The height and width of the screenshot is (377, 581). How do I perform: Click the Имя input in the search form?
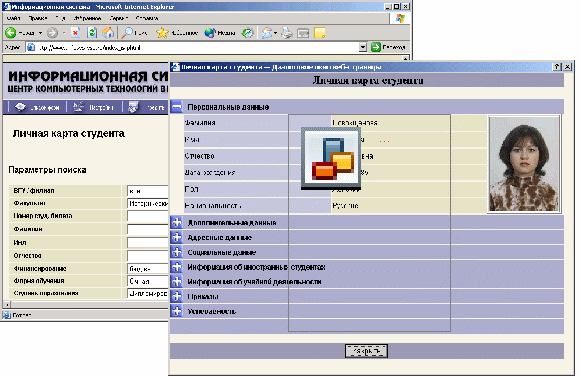click(x=147, y=242)
